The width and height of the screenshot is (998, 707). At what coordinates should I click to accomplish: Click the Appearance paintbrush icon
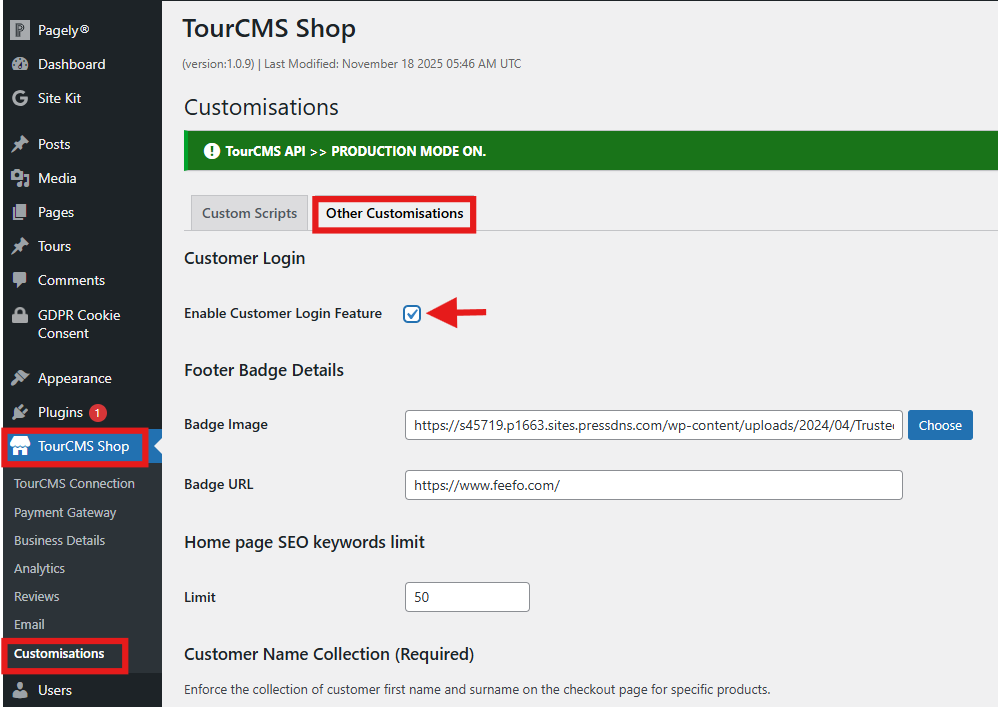(20, 378)
